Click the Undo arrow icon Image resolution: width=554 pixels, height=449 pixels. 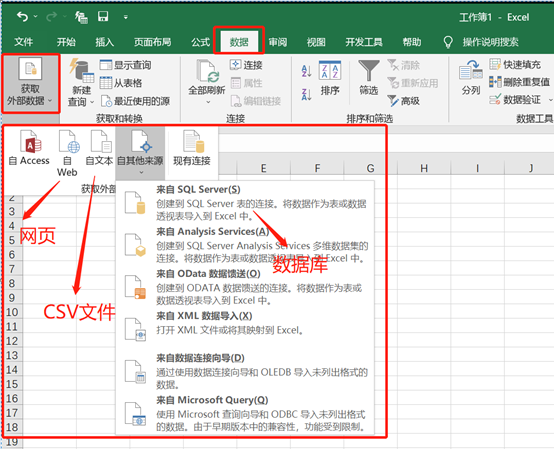click(22, 16)
